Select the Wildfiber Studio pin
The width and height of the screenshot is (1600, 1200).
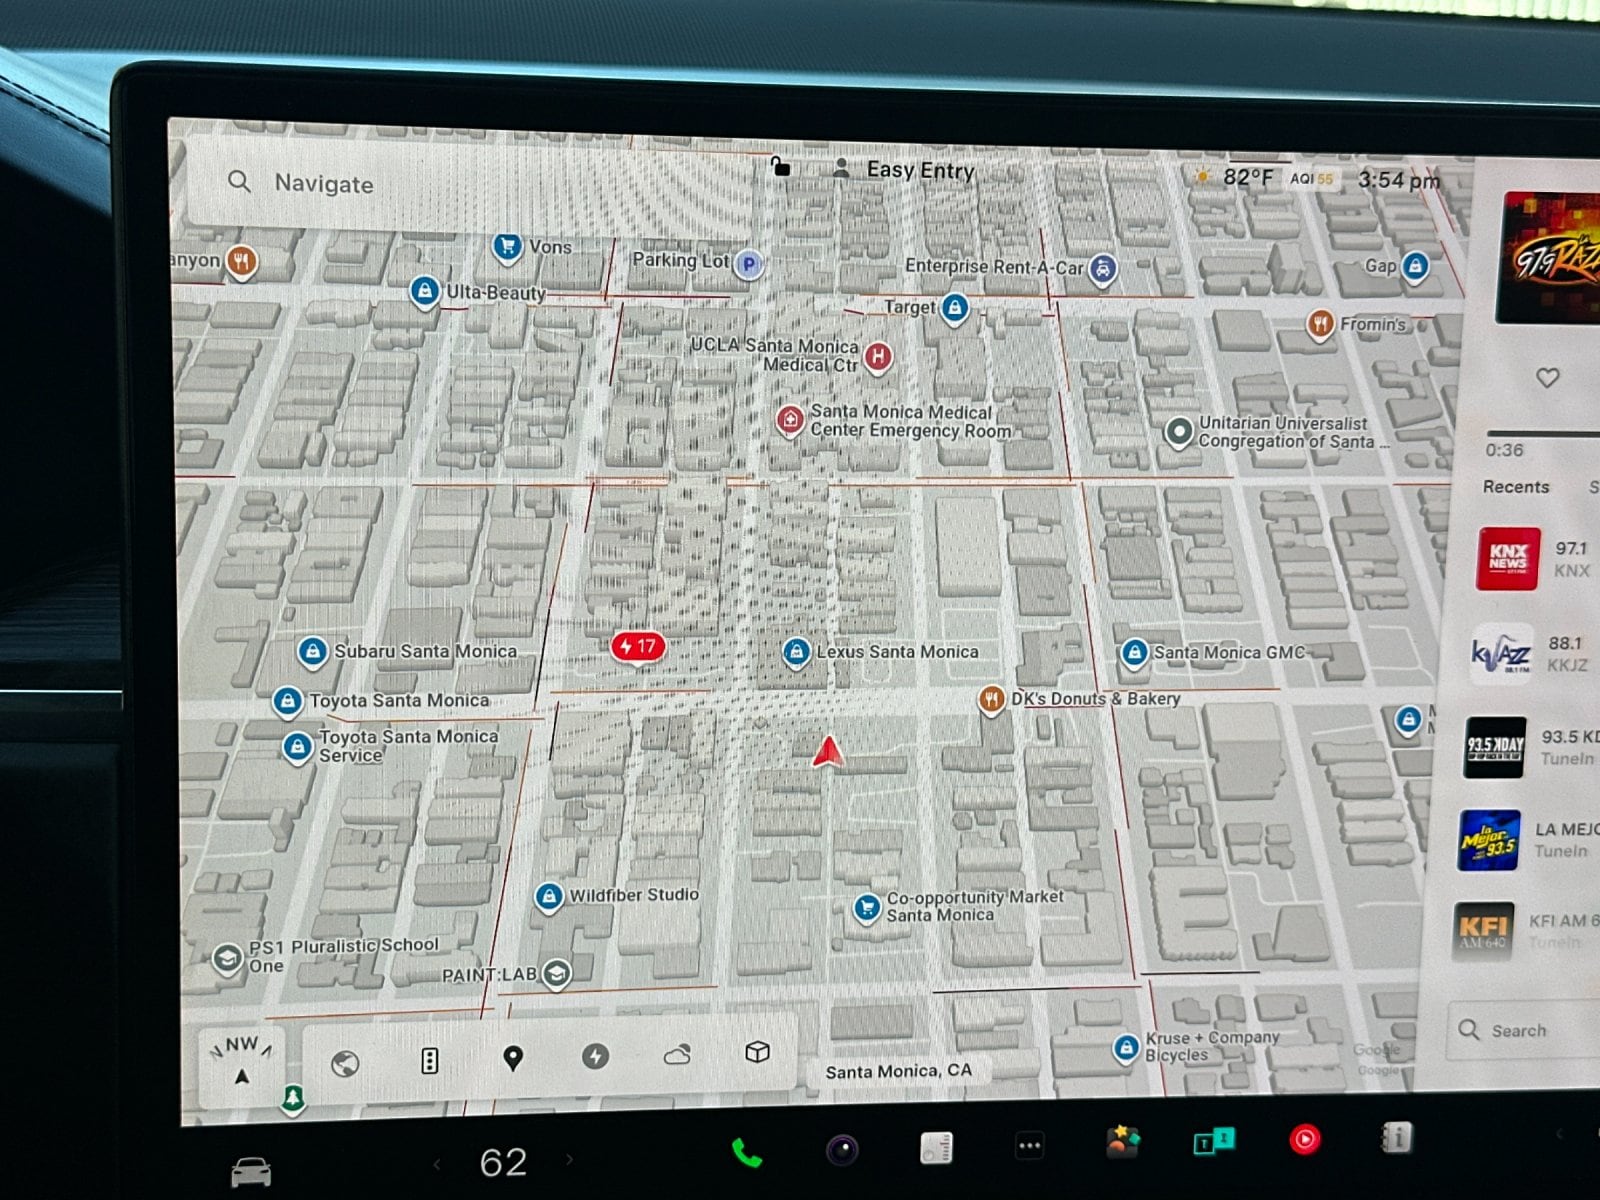pyautogui.click(x=548, y=896)
